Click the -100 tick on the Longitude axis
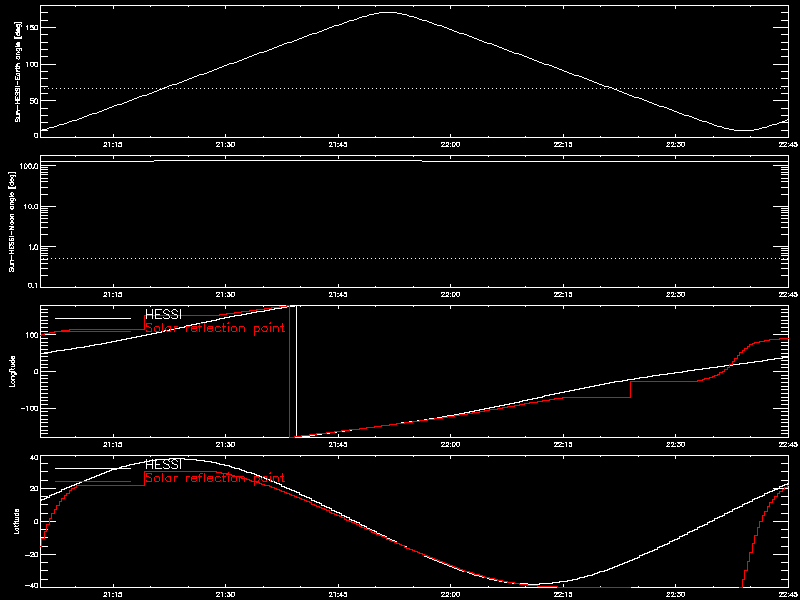Image resolution: width=800 pixels, height=600 pixels. 28,409
